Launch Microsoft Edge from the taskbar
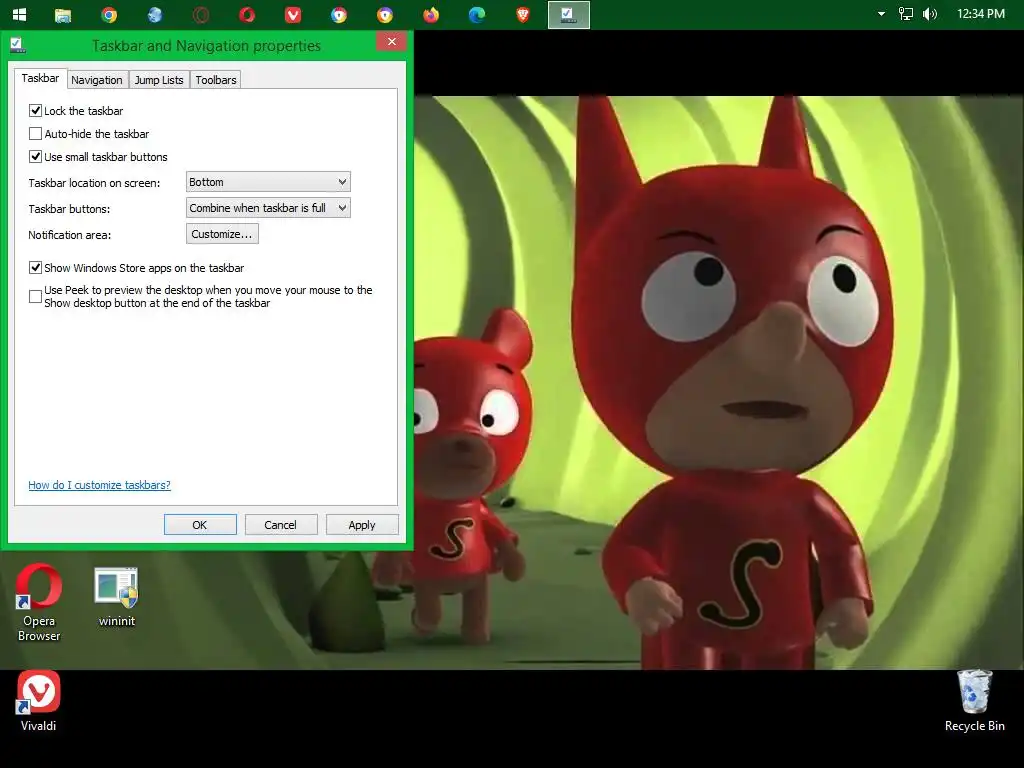The height and width of the screenshot is (768, 1024). [477, 15]
